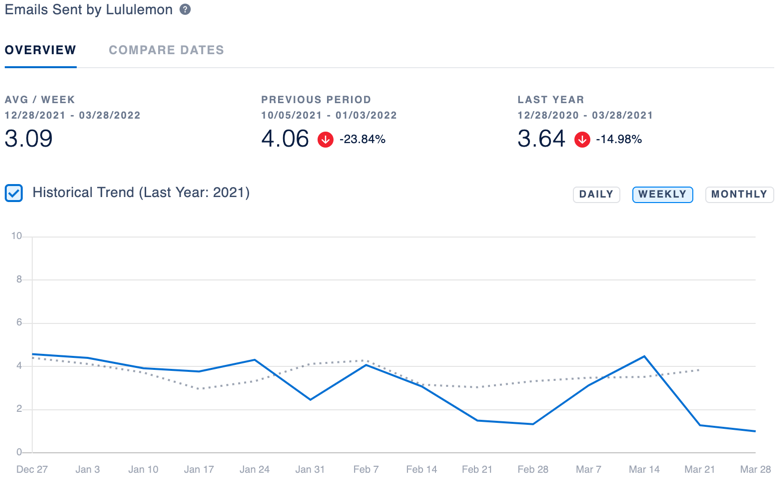776x485 pixels.
Task: Switch chart to Monthly view
Action: pyautogui.click(x=739, y=194)
